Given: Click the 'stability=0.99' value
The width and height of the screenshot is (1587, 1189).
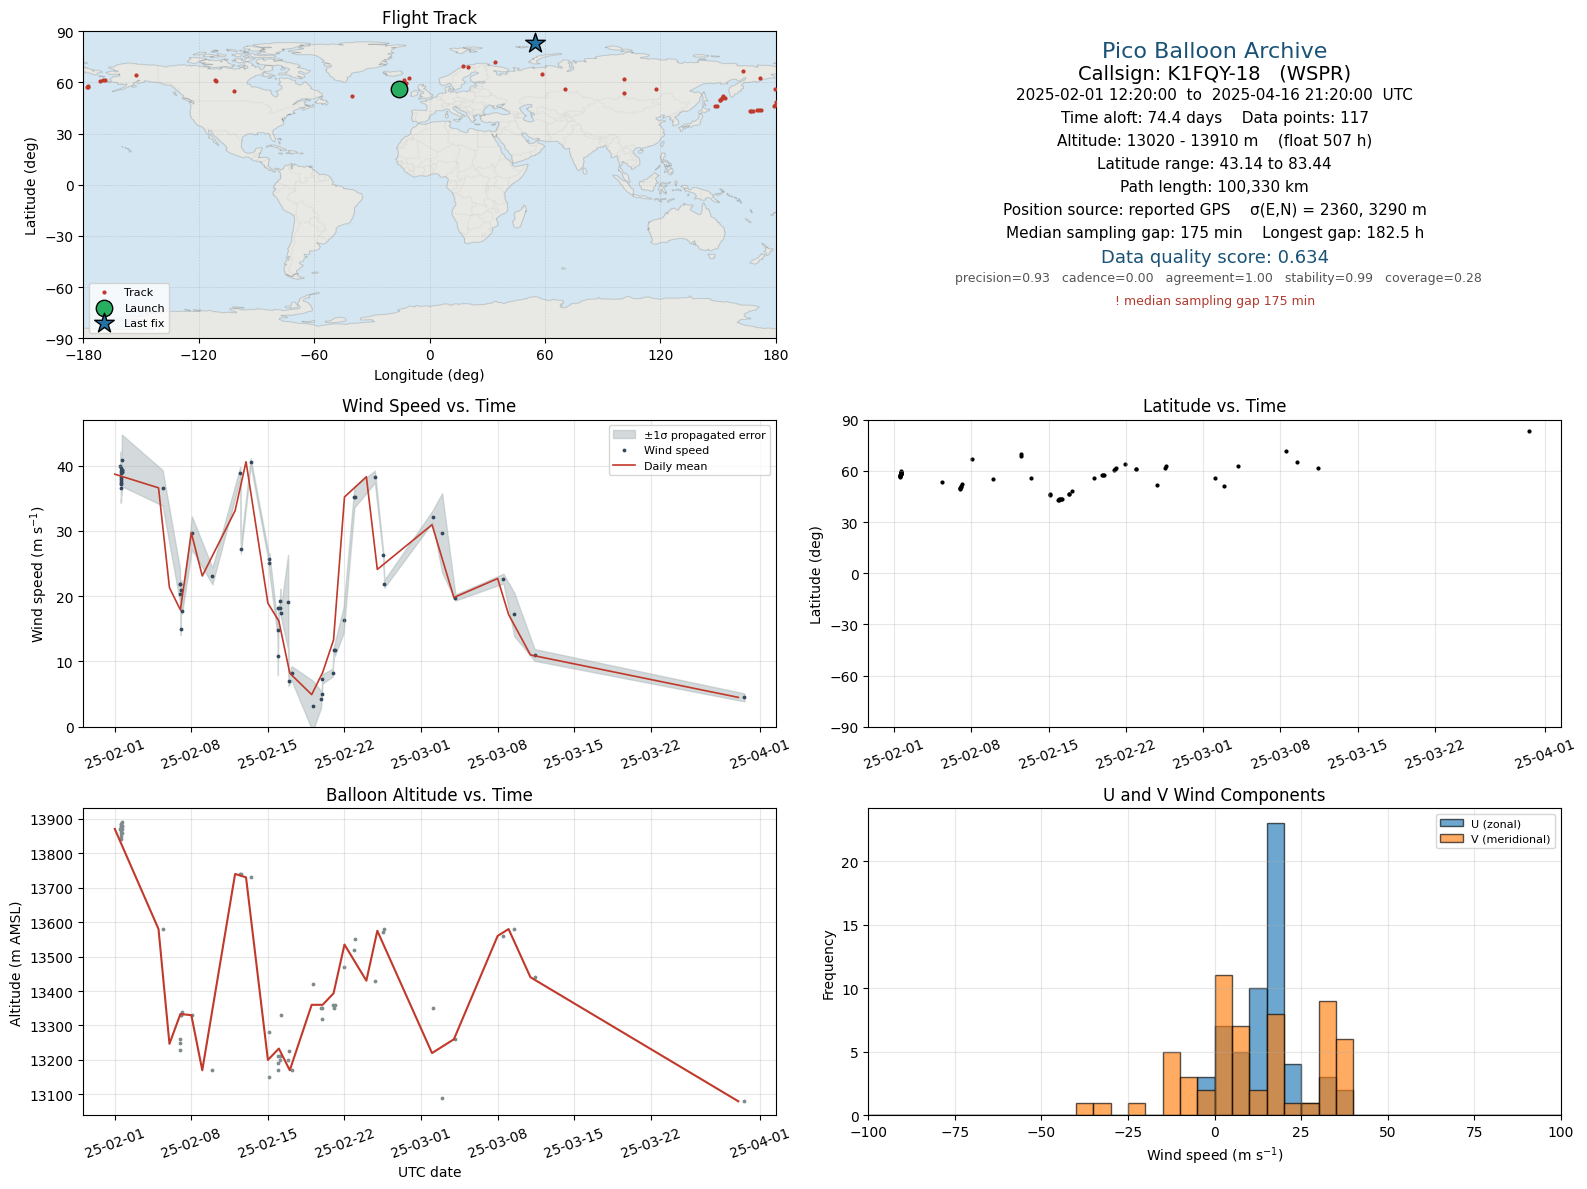Looking at the screenshot, I should [x=1329, y=278].
